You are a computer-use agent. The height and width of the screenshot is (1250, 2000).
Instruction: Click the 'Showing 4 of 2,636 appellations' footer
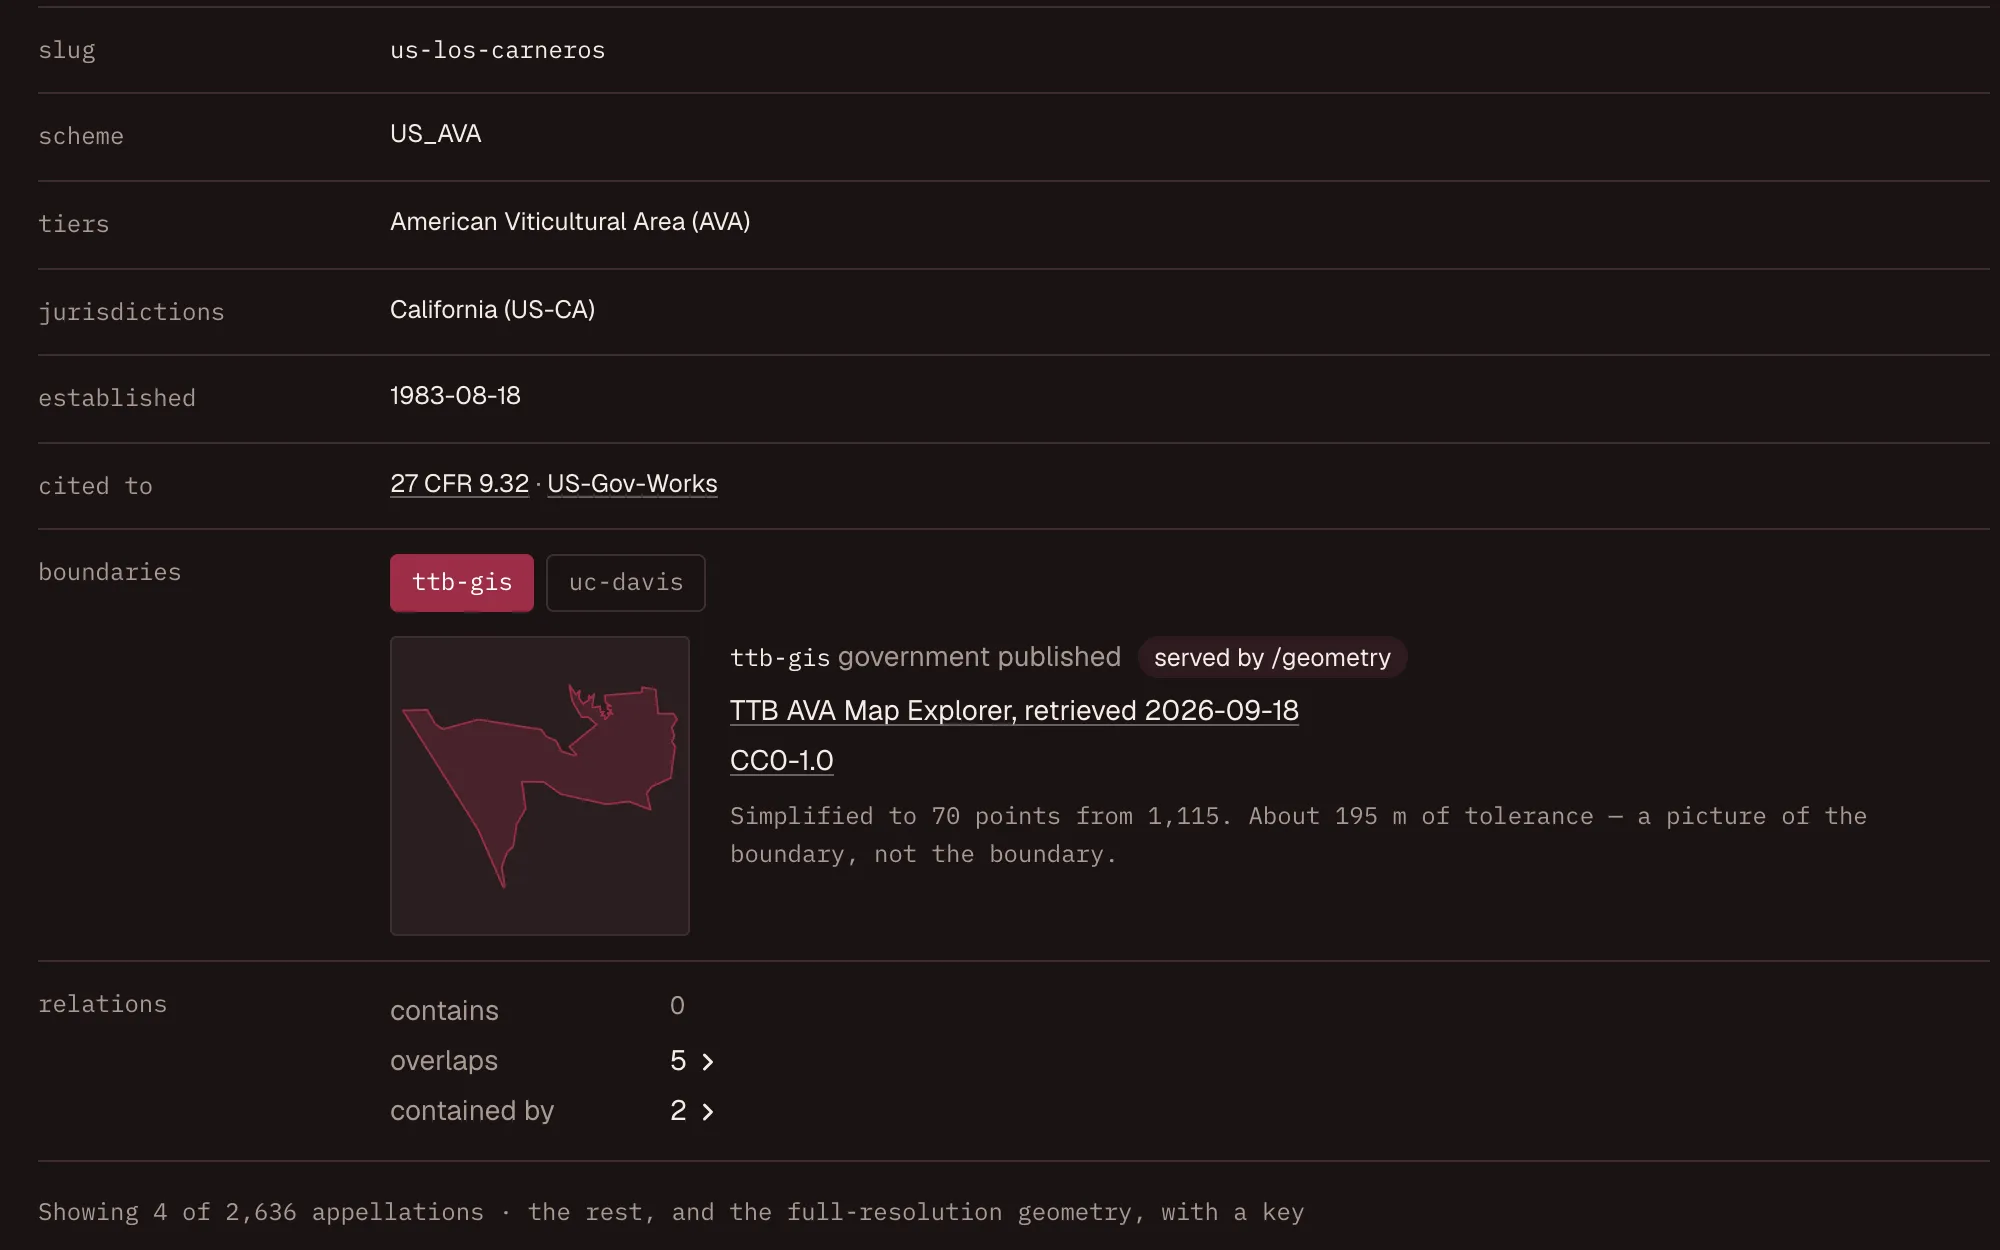click(x=671, y=1212)
